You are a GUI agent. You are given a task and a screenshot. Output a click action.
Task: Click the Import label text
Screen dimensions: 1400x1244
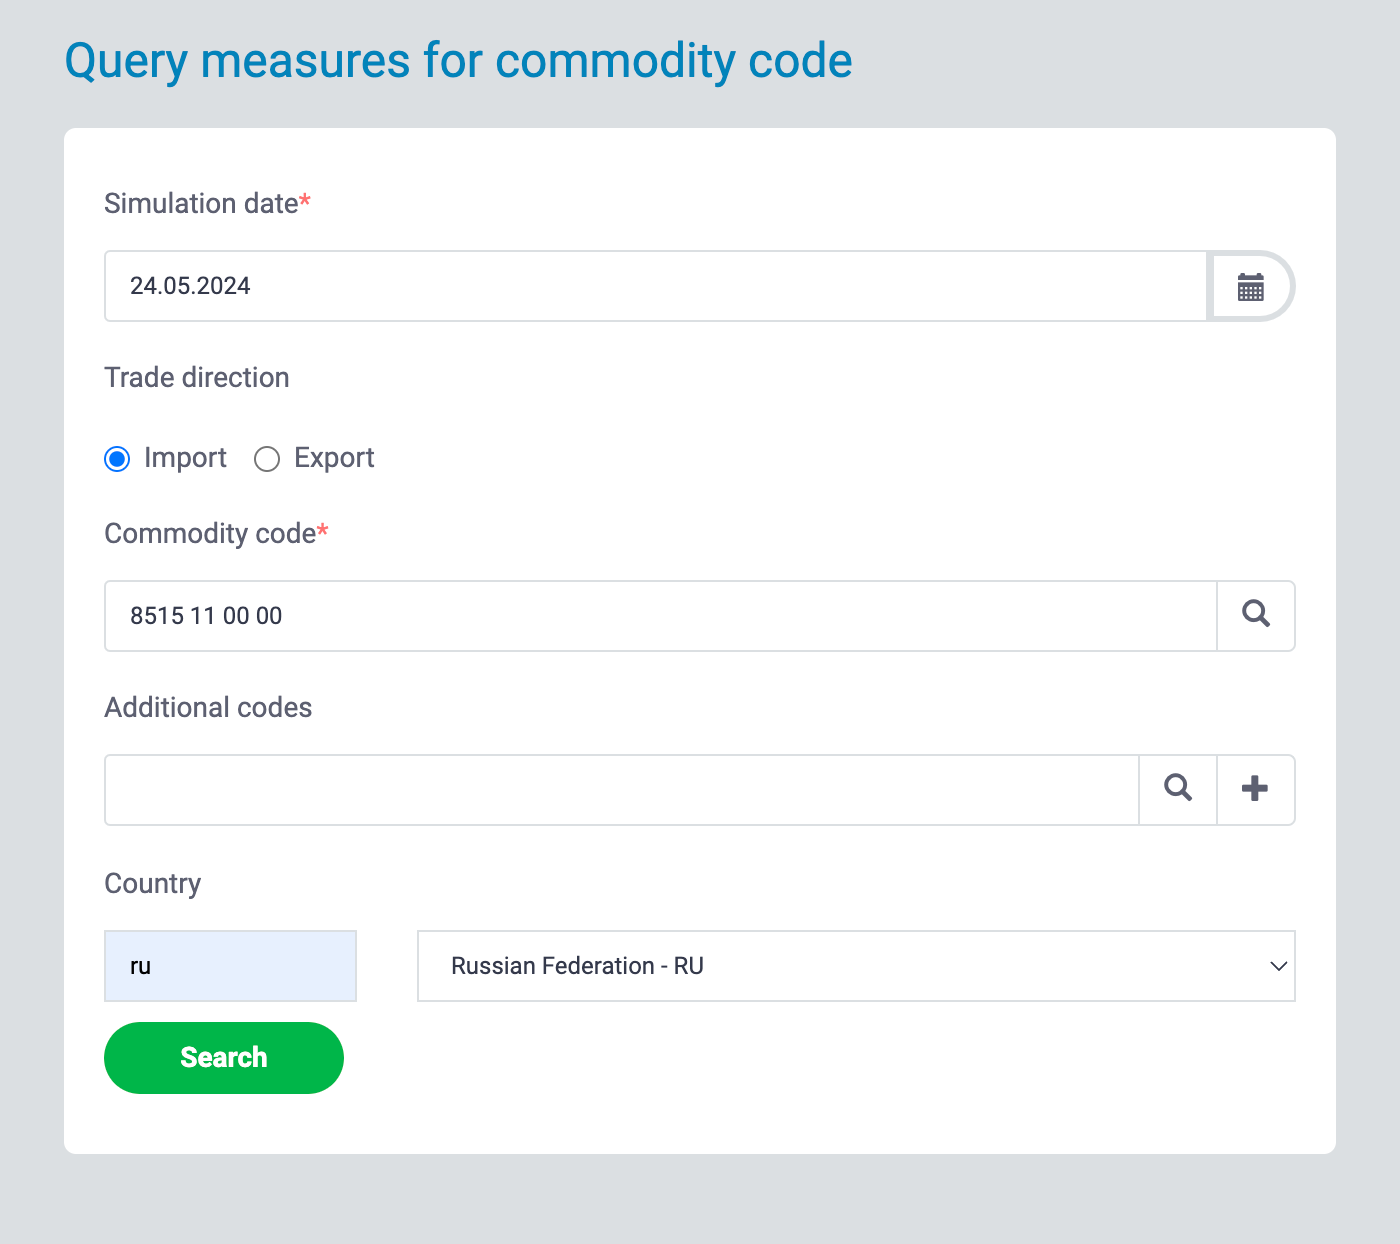click(x=185, y=458)
